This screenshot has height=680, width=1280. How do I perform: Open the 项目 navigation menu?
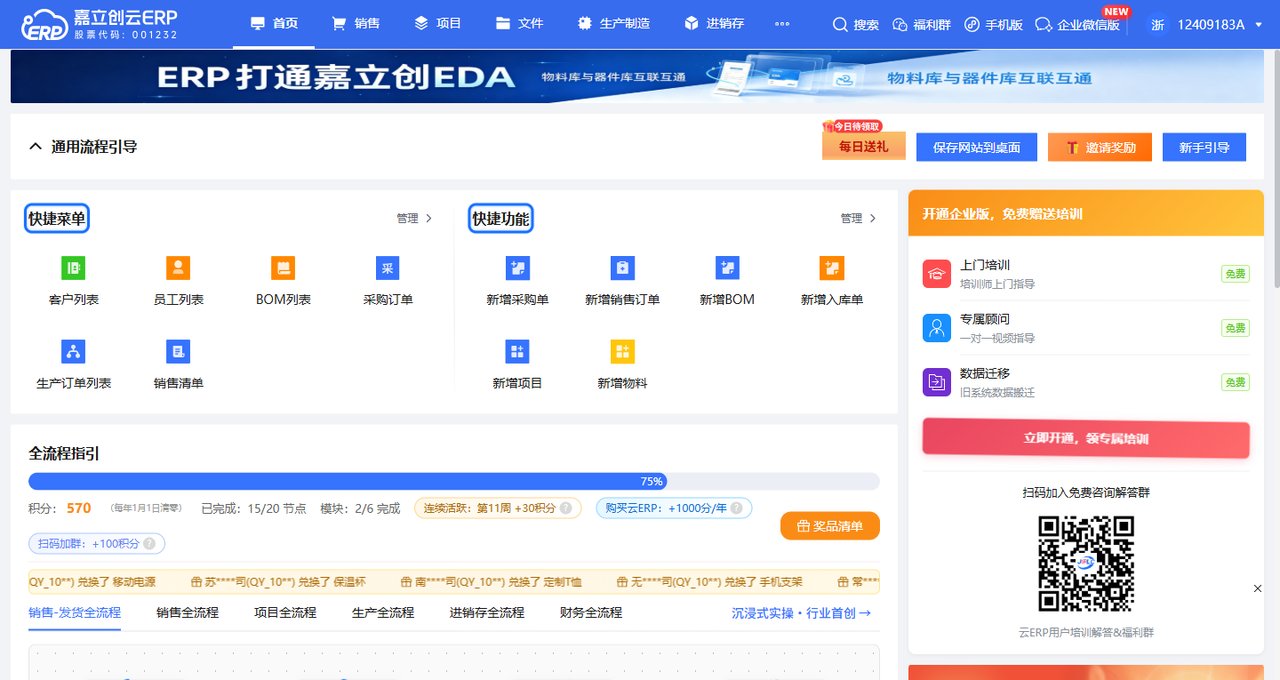pos(438,24)
